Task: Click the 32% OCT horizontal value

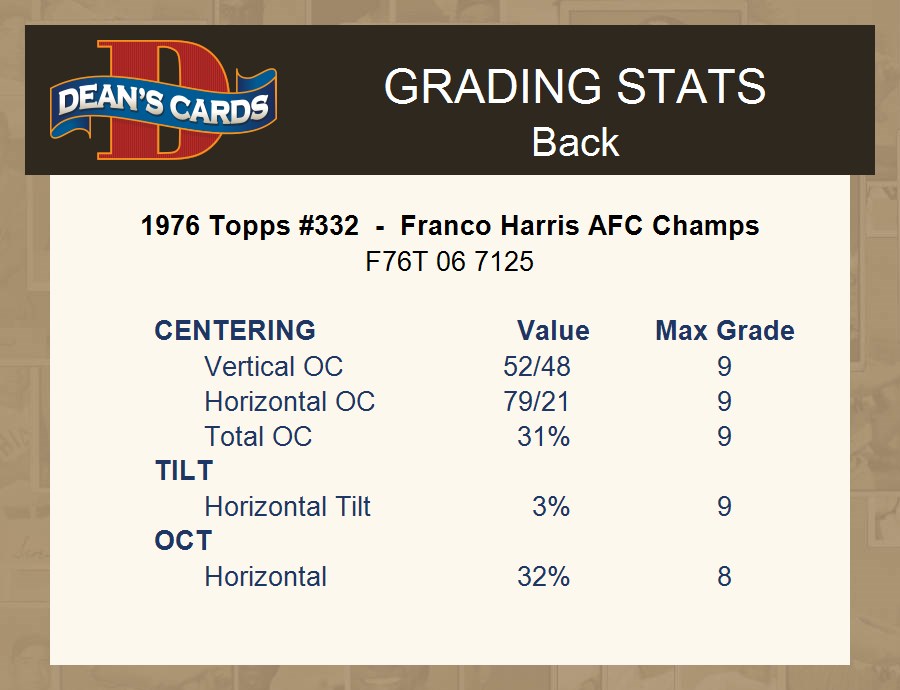Action: point(543,577)
